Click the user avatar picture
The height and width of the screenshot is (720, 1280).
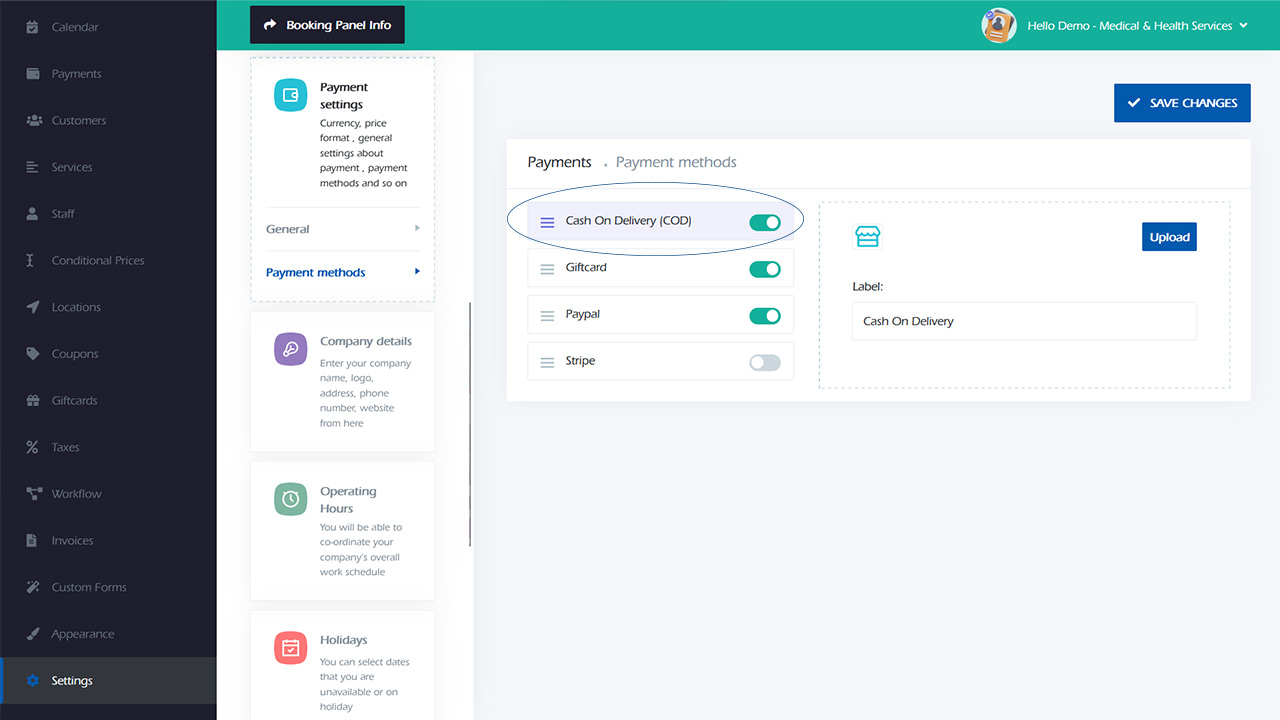click(999, 26)
